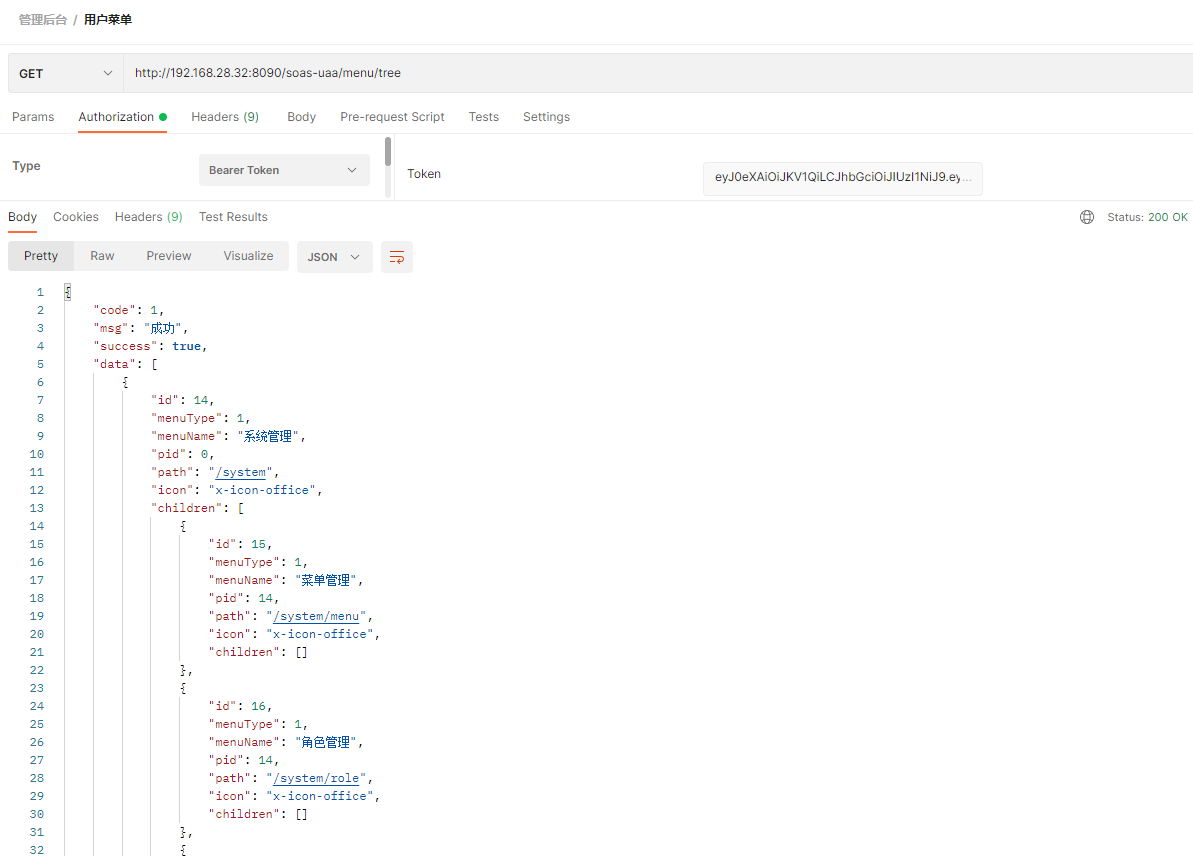The width and height of the screenshot is (1193, 856).
Task: Open the Pre-request Script tab
Action: click(392, 117)
